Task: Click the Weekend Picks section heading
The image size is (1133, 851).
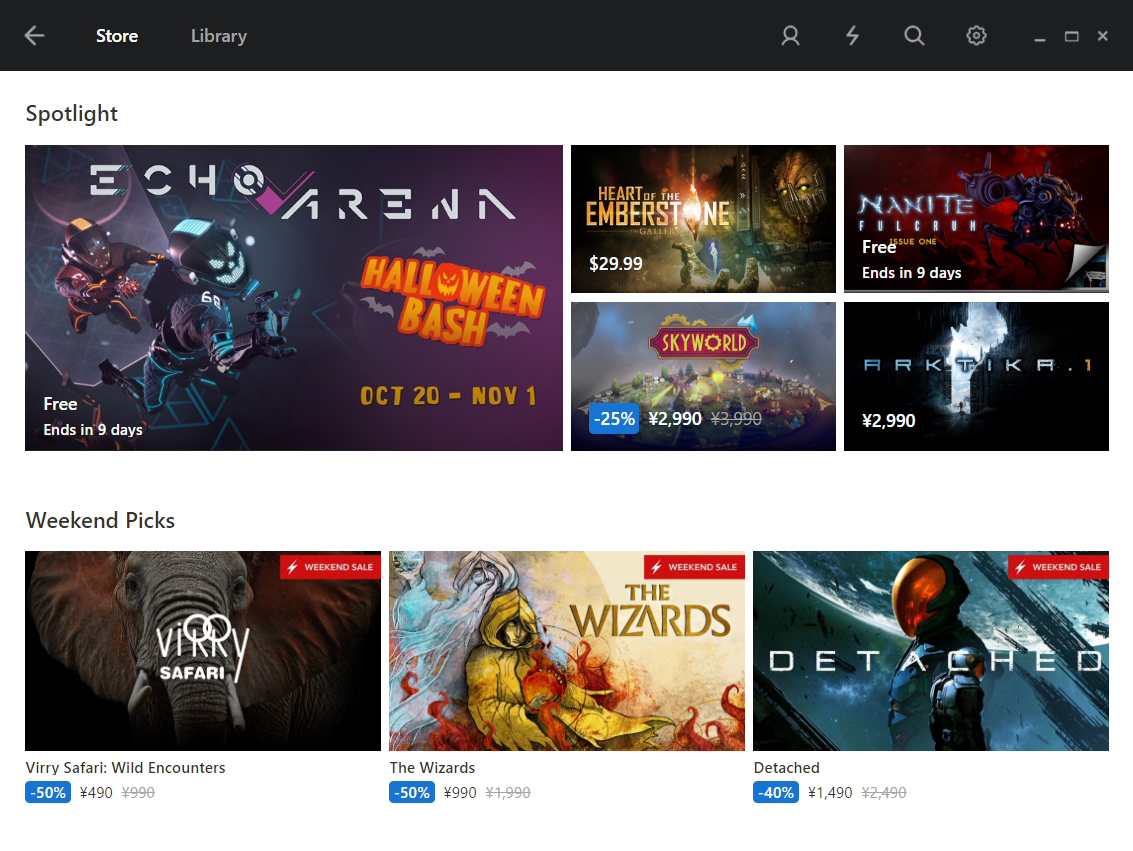Action: (x=100, y=520)
